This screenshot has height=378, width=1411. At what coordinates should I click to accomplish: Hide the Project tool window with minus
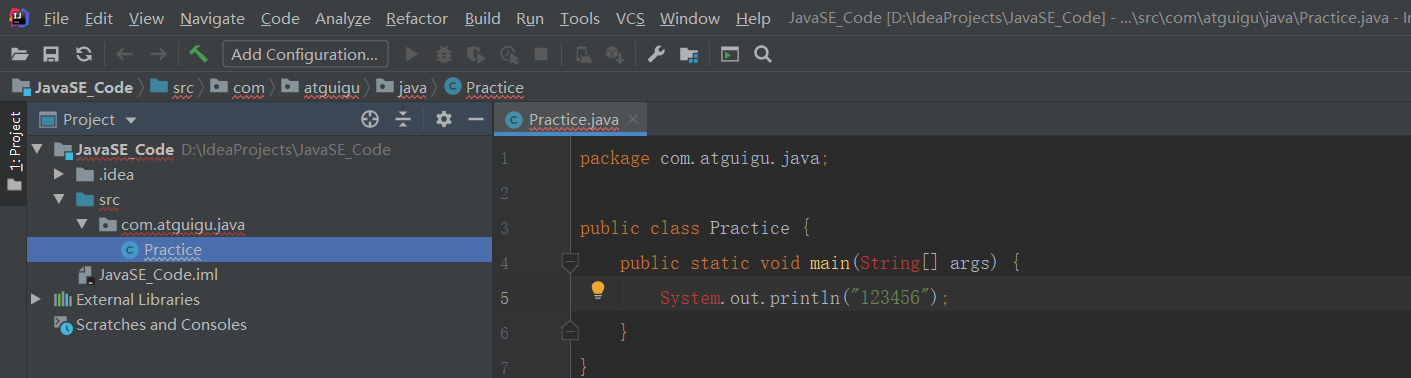point(476,120)
